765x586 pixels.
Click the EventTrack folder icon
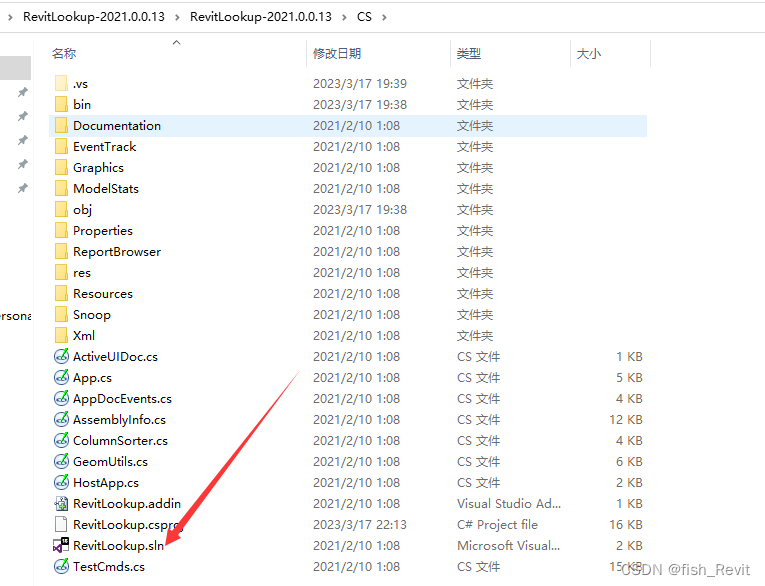(x=61, y=146)
